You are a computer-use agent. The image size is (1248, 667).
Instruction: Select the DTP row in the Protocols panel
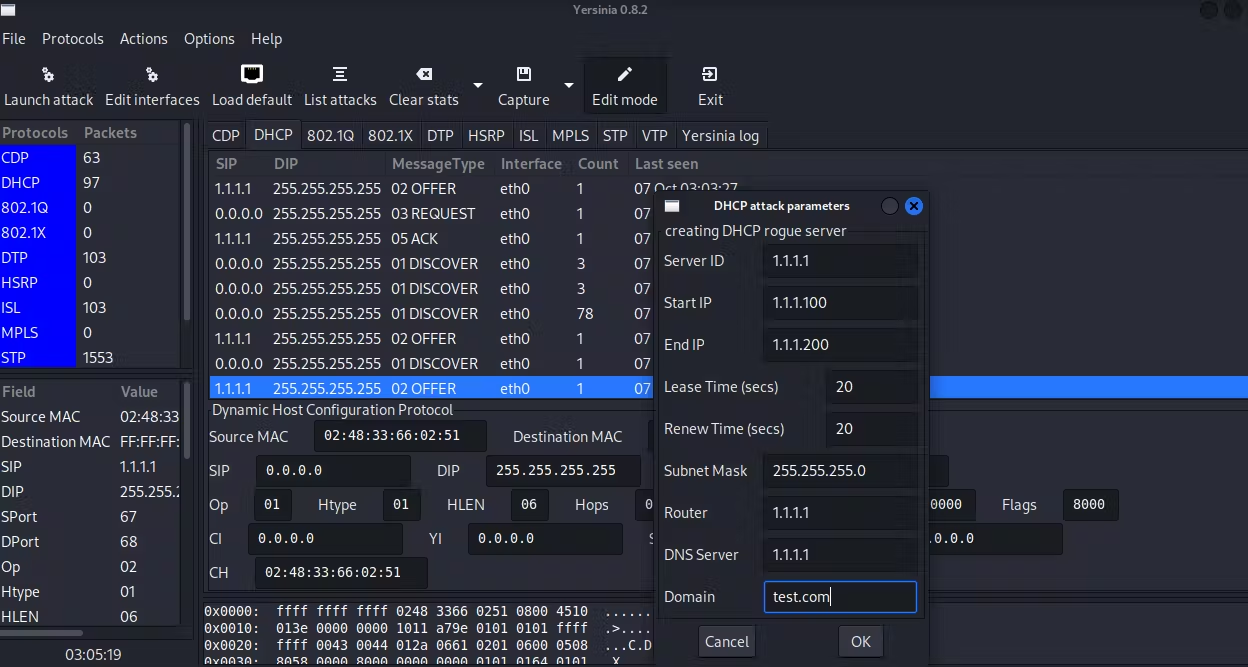30,257
